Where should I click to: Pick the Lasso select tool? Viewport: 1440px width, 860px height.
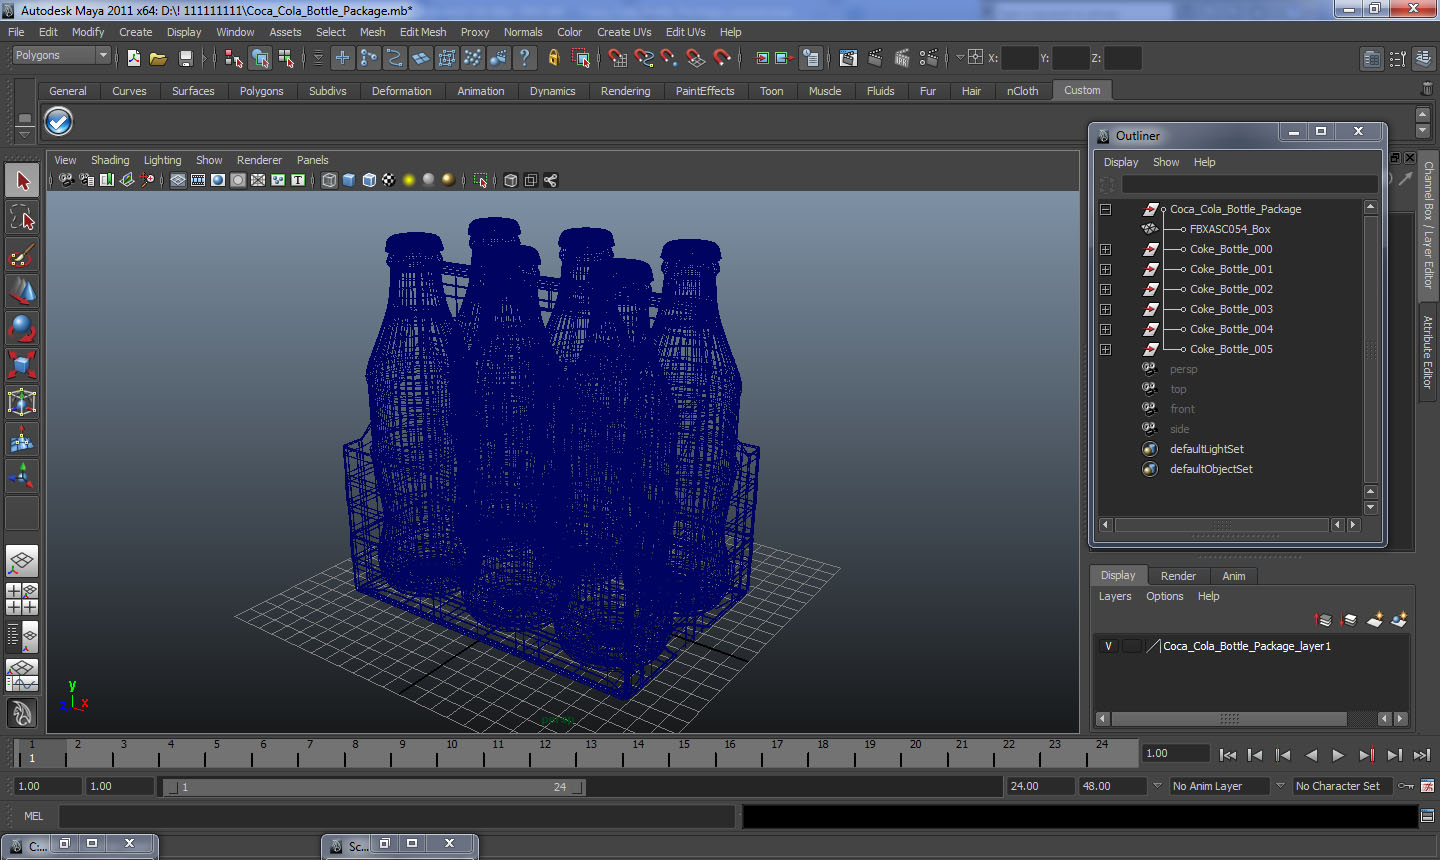click(x=22, y=218)
